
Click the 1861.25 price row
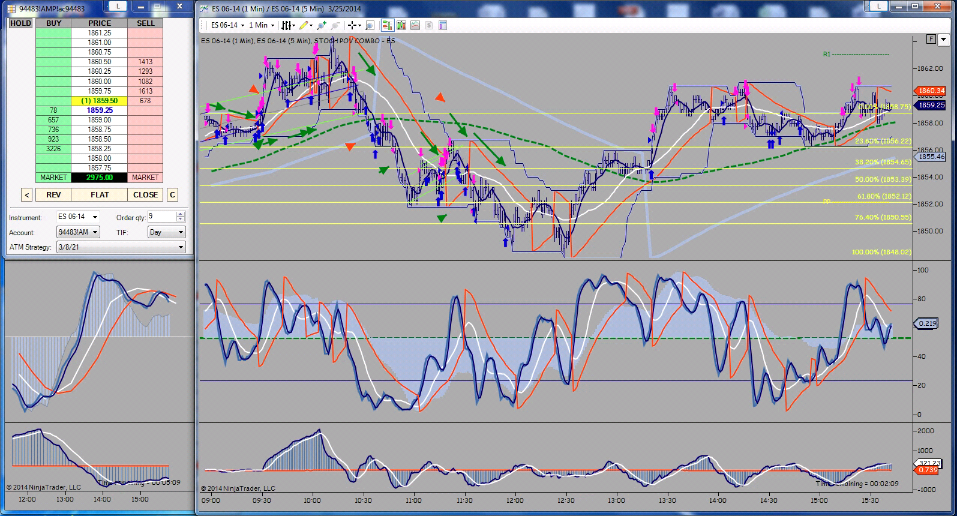(x=99, y=32)
